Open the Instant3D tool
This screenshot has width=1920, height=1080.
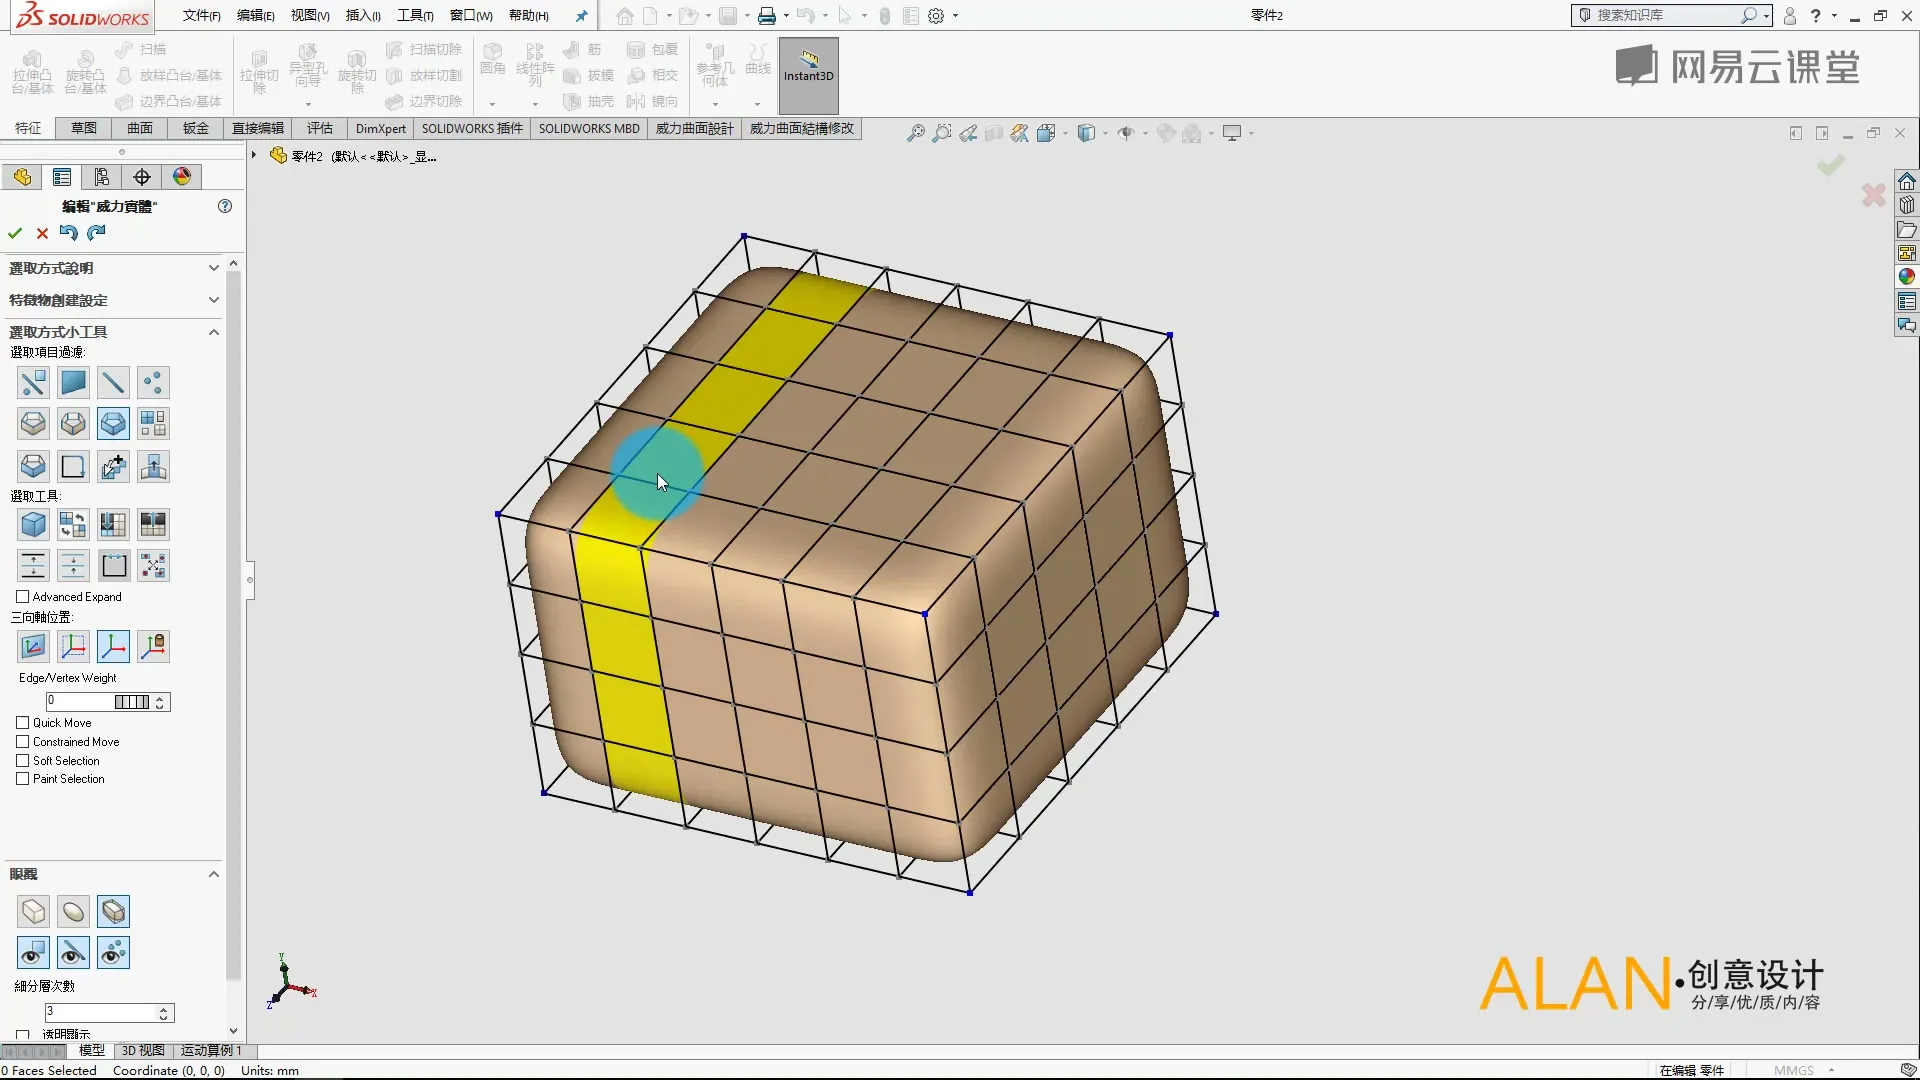808,66
